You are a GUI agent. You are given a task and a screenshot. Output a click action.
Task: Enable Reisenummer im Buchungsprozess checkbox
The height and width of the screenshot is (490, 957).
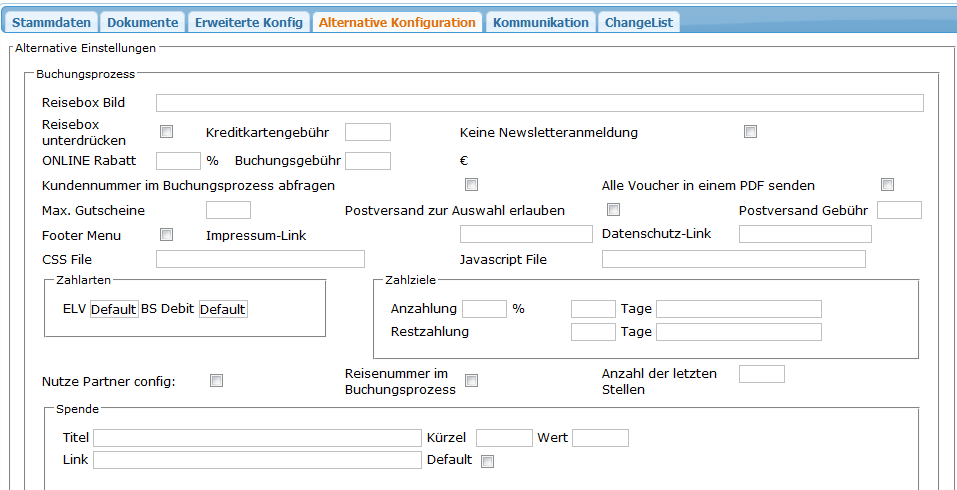click(x=472, y=380)
